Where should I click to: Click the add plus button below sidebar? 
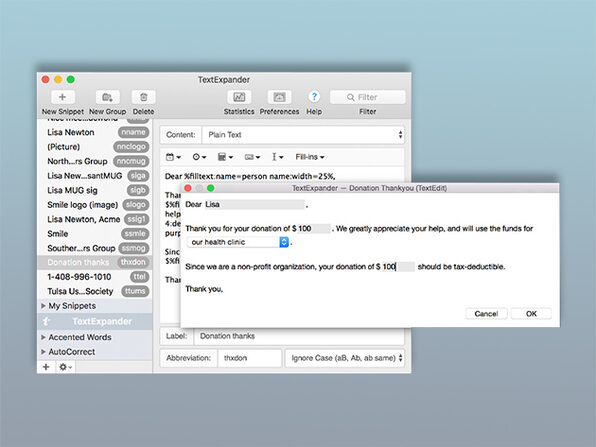click(x=46, y=367)
